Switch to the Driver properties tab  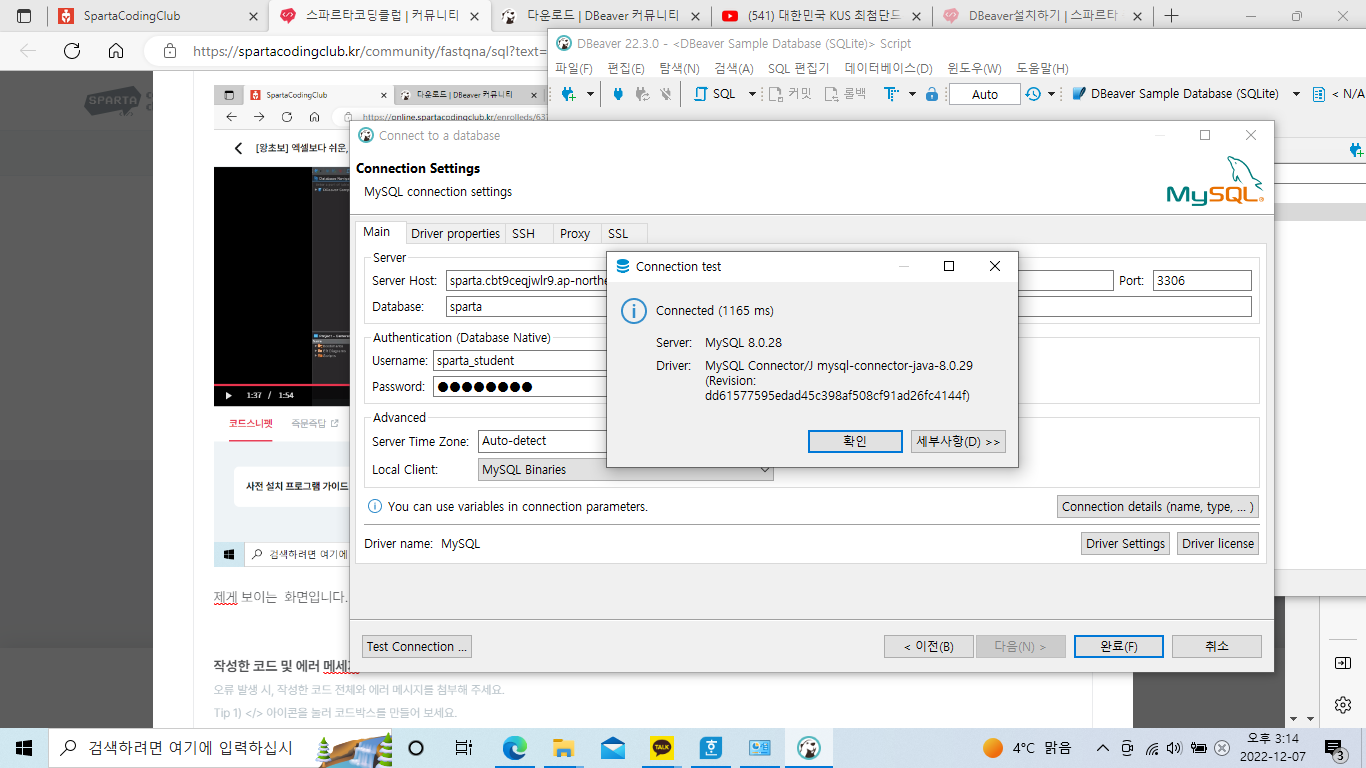(456, 234)
